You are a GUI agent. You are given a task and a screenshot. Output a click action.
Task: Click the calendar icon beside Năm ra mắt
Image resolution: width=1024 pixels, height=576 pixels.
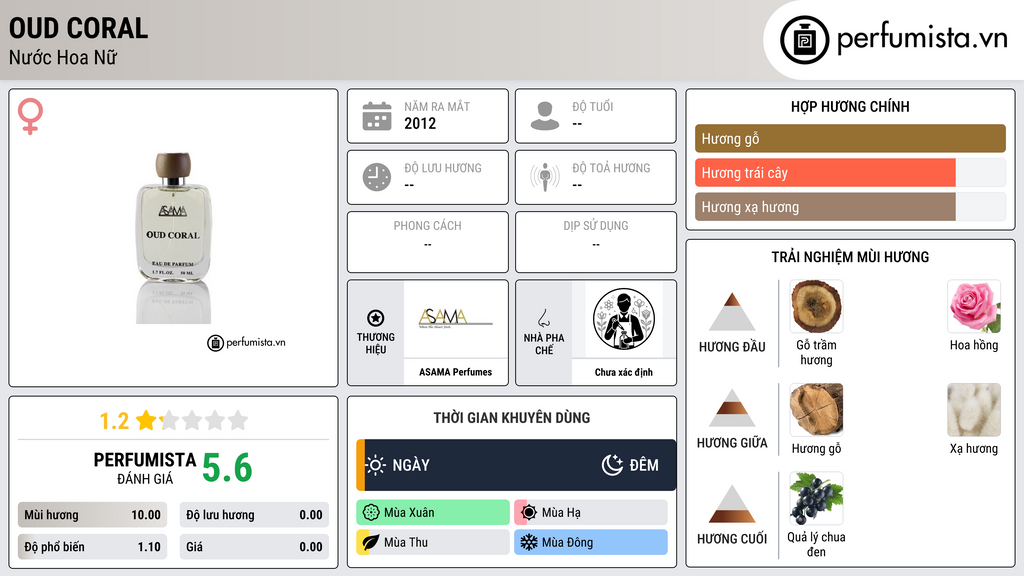coord(377,116)
